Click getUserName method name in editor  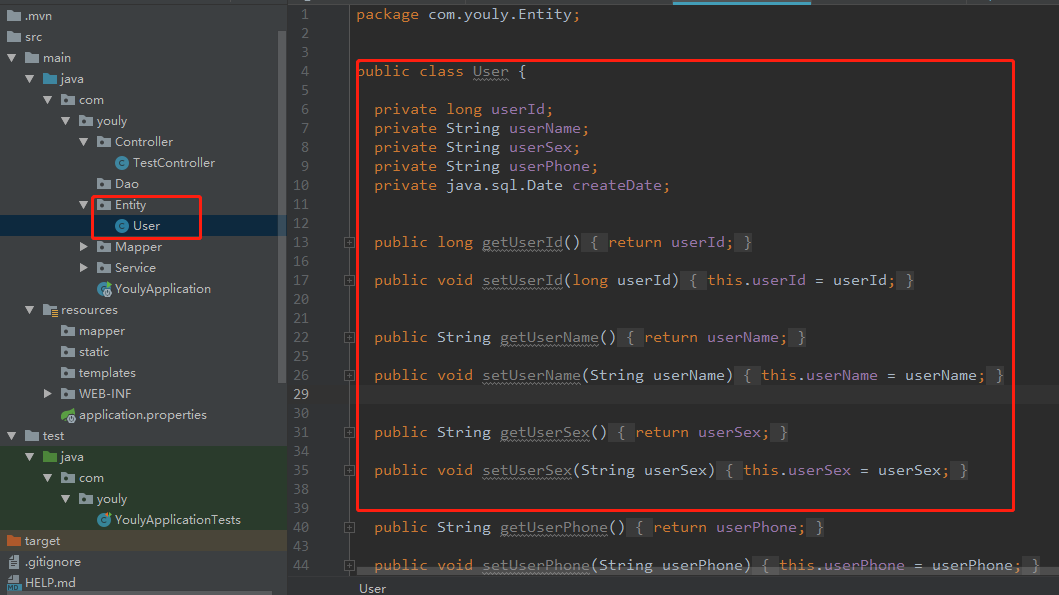[x=549, y=338]
